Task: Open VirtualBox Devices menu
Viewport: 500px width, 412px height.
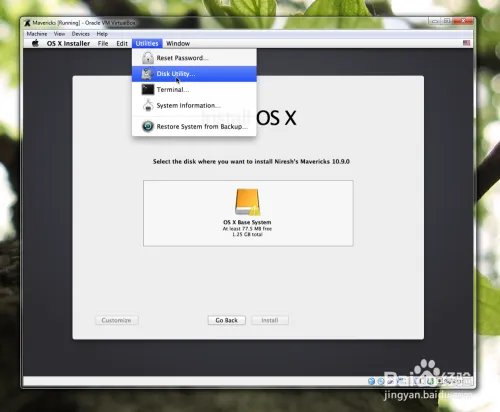Action: click(x=81, y=34)
